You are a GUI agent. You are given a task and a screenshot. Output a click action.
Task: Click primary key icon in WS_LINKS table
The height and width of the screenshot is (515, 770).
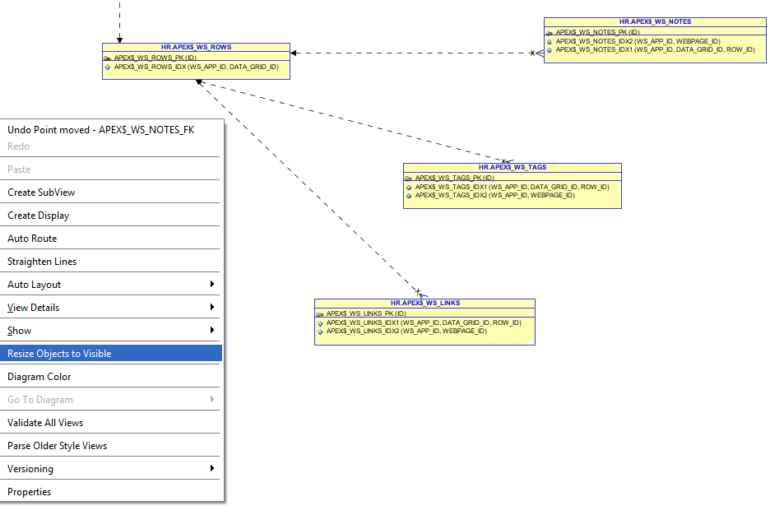(320, 314)
